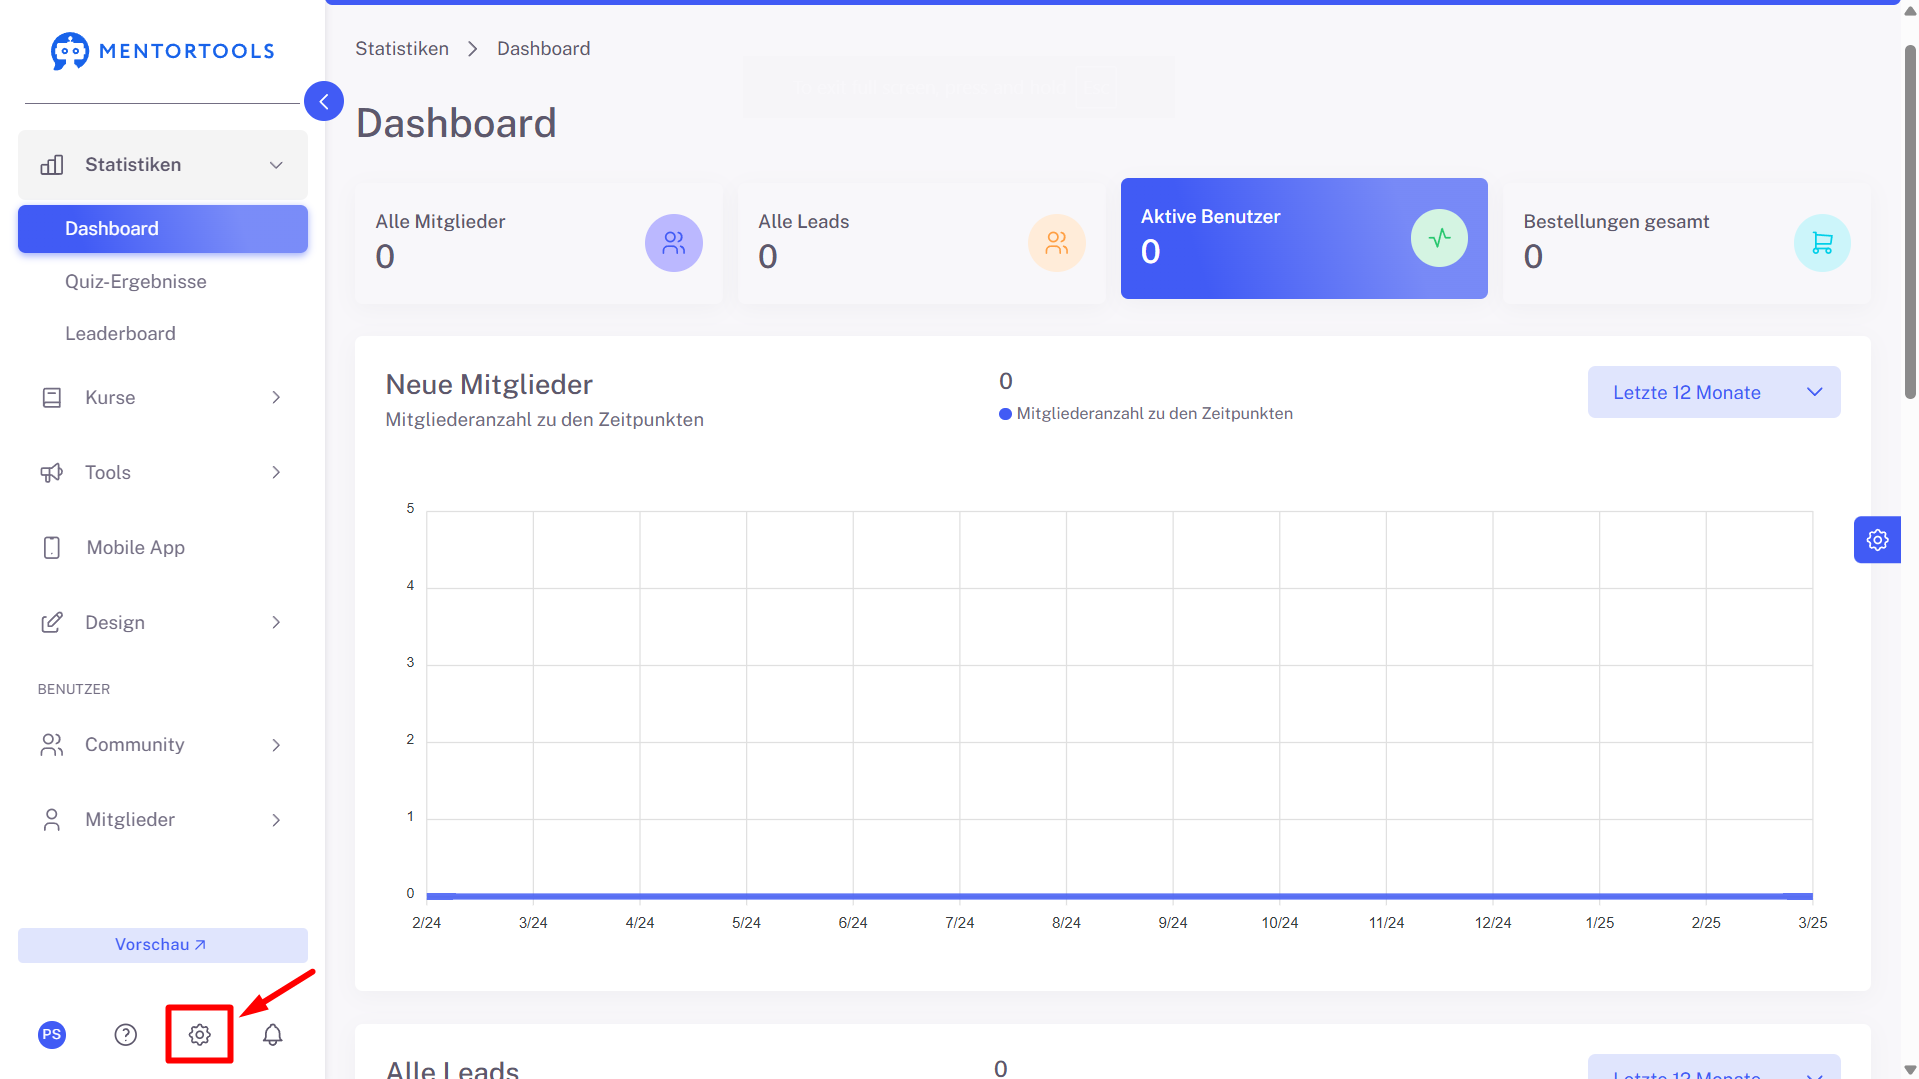Click the Mobile App phone icon
This screenshot has width=1919, height=1079.
tap(52, 548)
